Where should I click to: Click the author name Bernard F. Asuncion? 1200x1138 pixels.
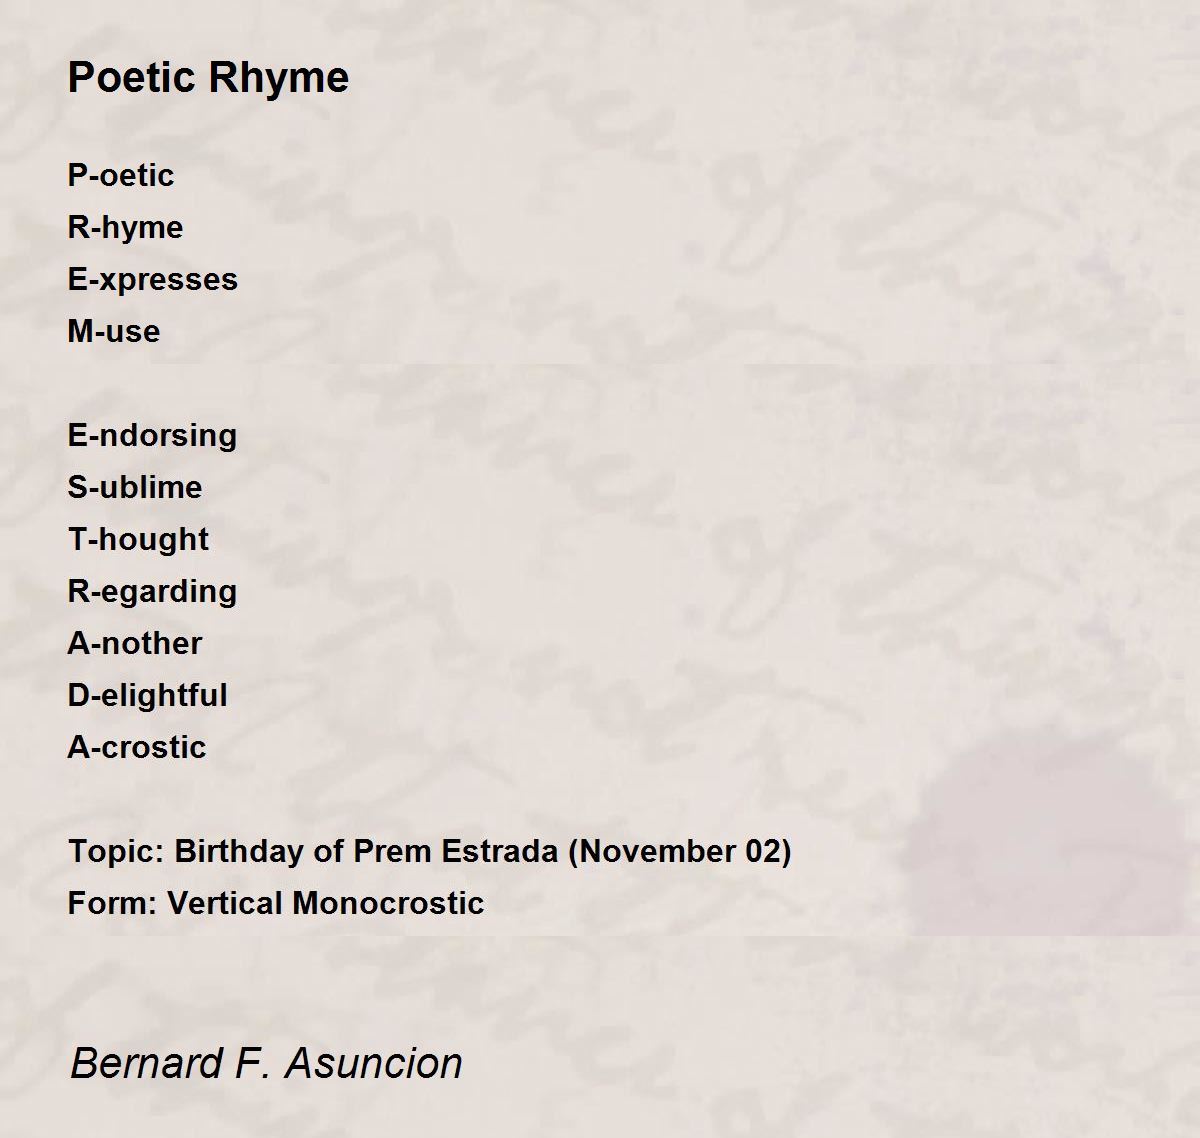click(266, 1063)
